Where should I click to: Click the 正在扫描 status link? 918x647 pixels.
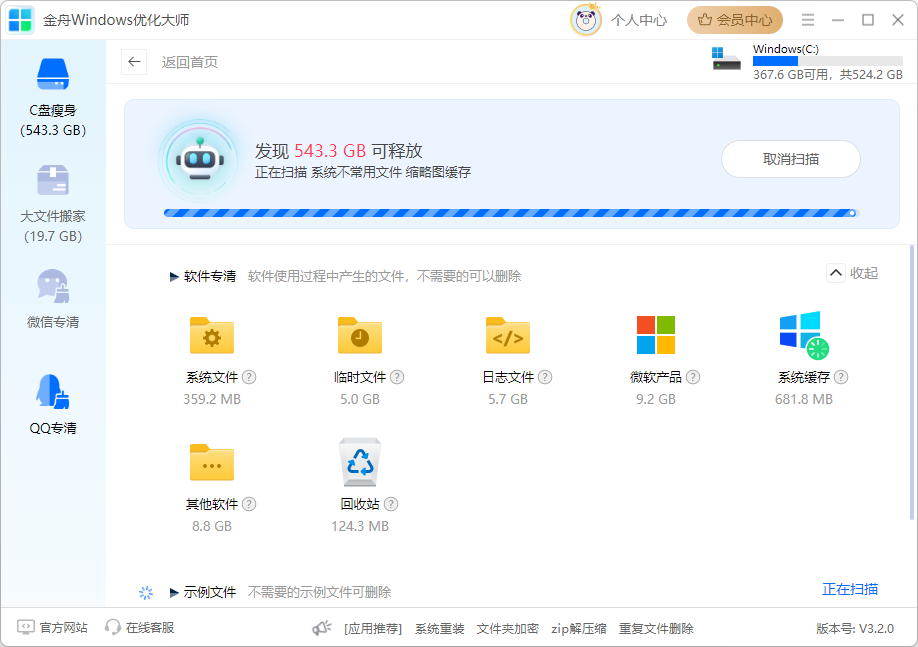(850, 589)
